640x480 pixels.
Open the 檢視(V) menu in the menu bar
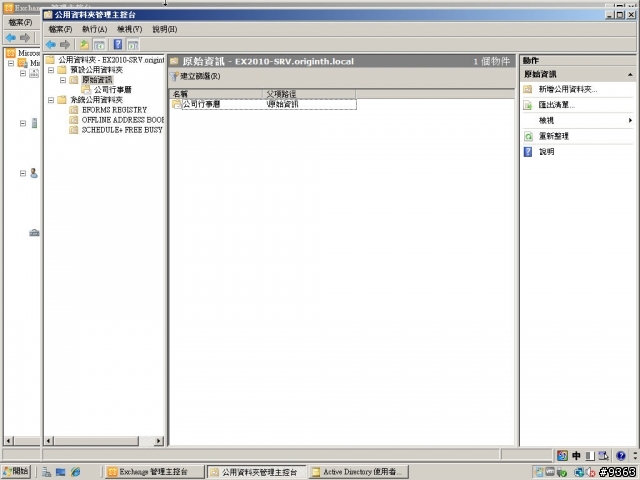tap(129, 29)
